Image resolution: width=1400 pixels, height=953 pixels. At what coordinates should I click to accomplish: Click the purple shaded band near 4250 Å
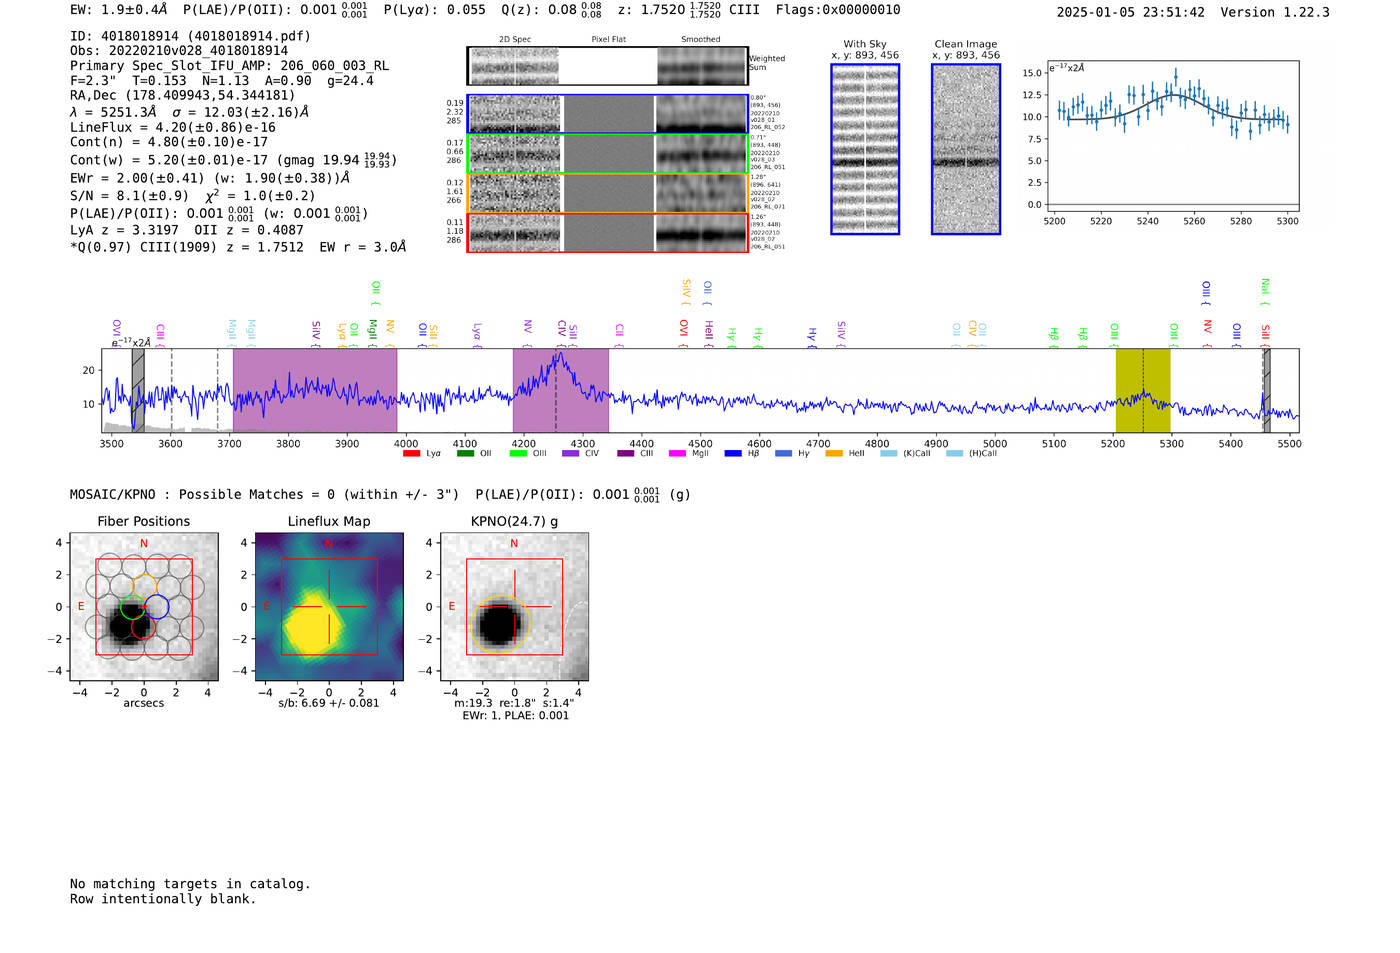tap(561, 390)
